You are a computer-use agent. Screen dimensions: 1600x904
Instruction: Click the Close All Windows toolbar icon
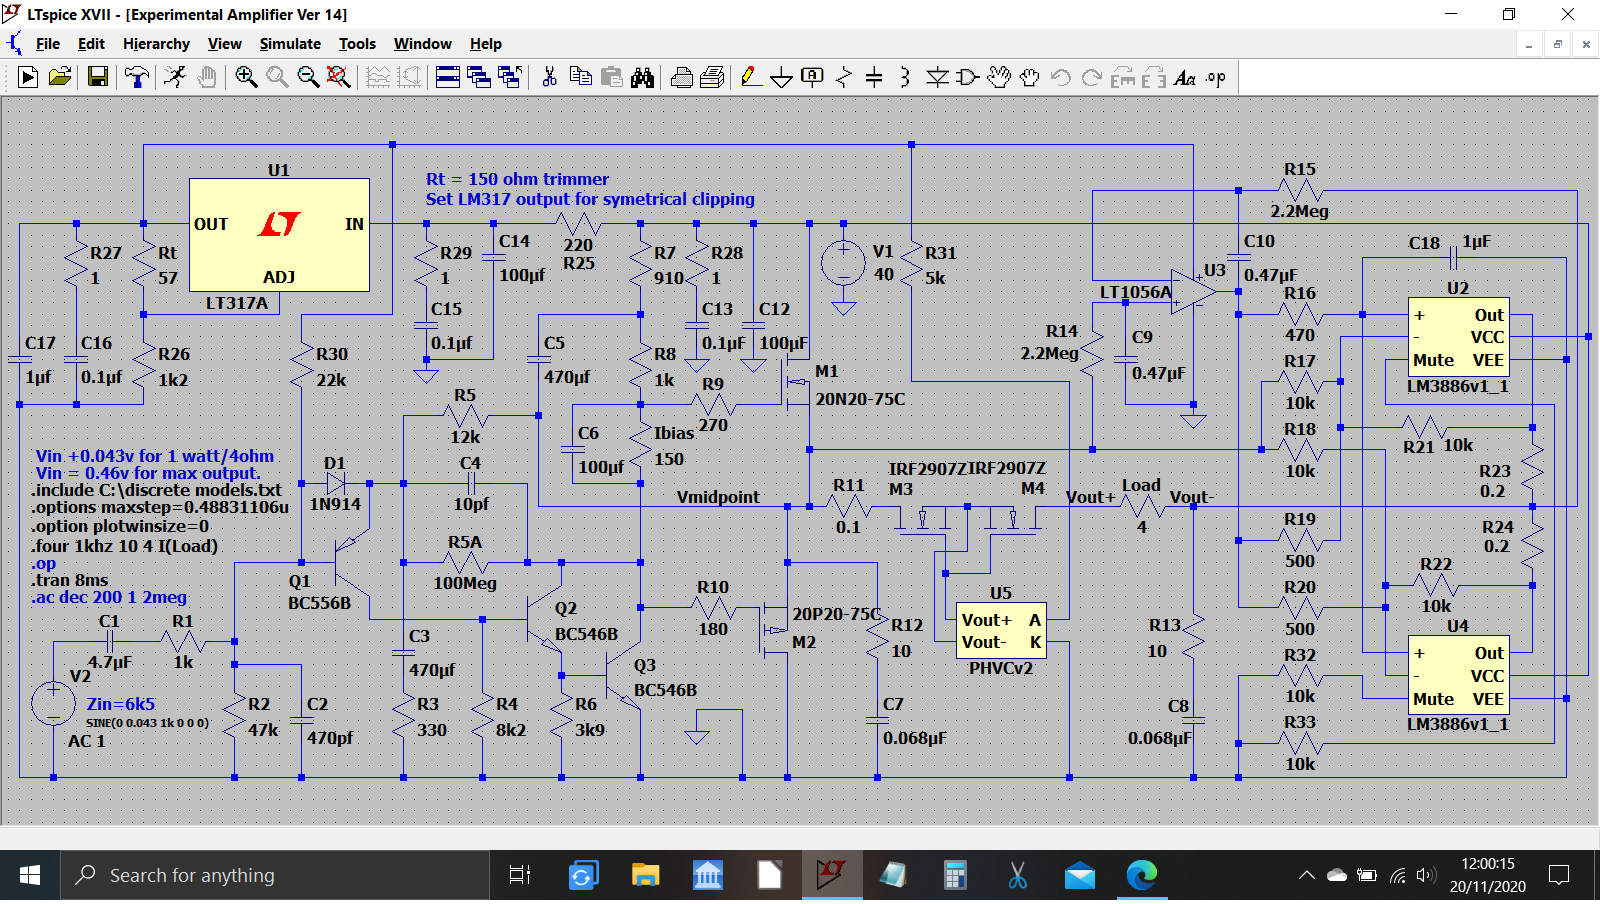click(x=510, y=77)
